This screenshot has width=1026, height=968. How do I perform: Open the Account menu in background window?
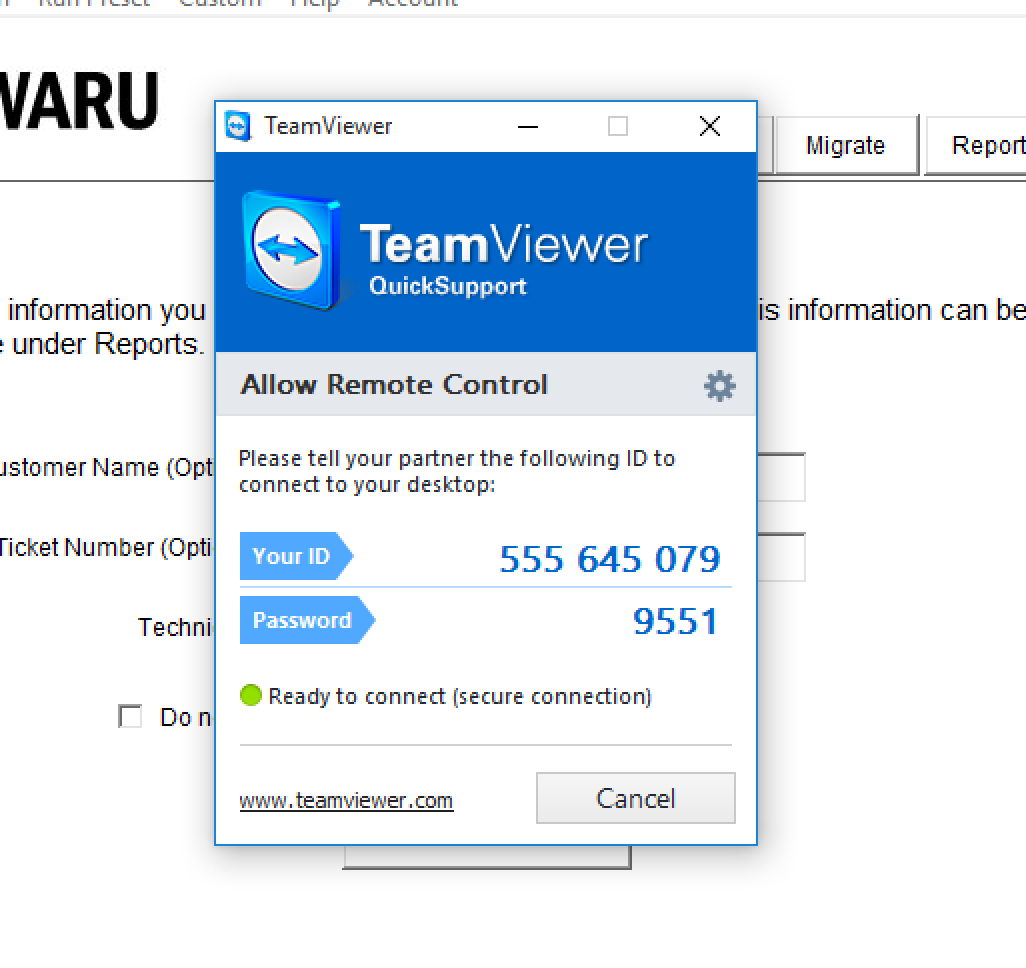pyautogui.click(x=413, y=3)
